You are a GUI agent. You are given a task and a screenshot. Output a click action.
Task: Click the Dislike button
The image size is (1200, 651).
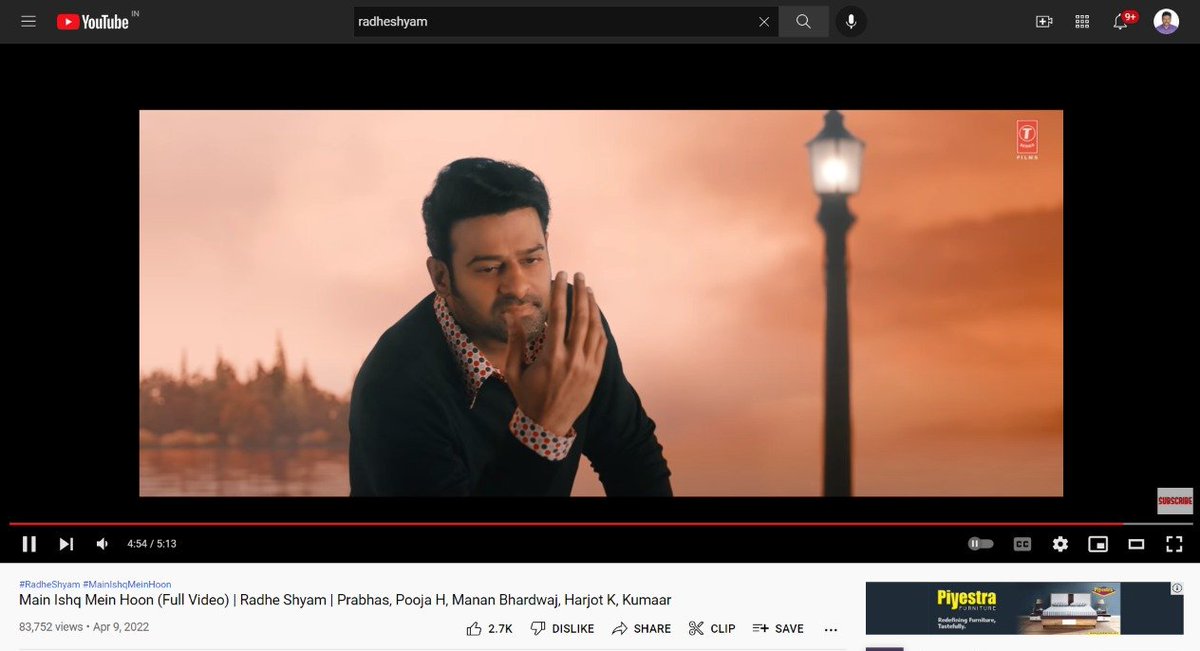[x=561, y=629]
